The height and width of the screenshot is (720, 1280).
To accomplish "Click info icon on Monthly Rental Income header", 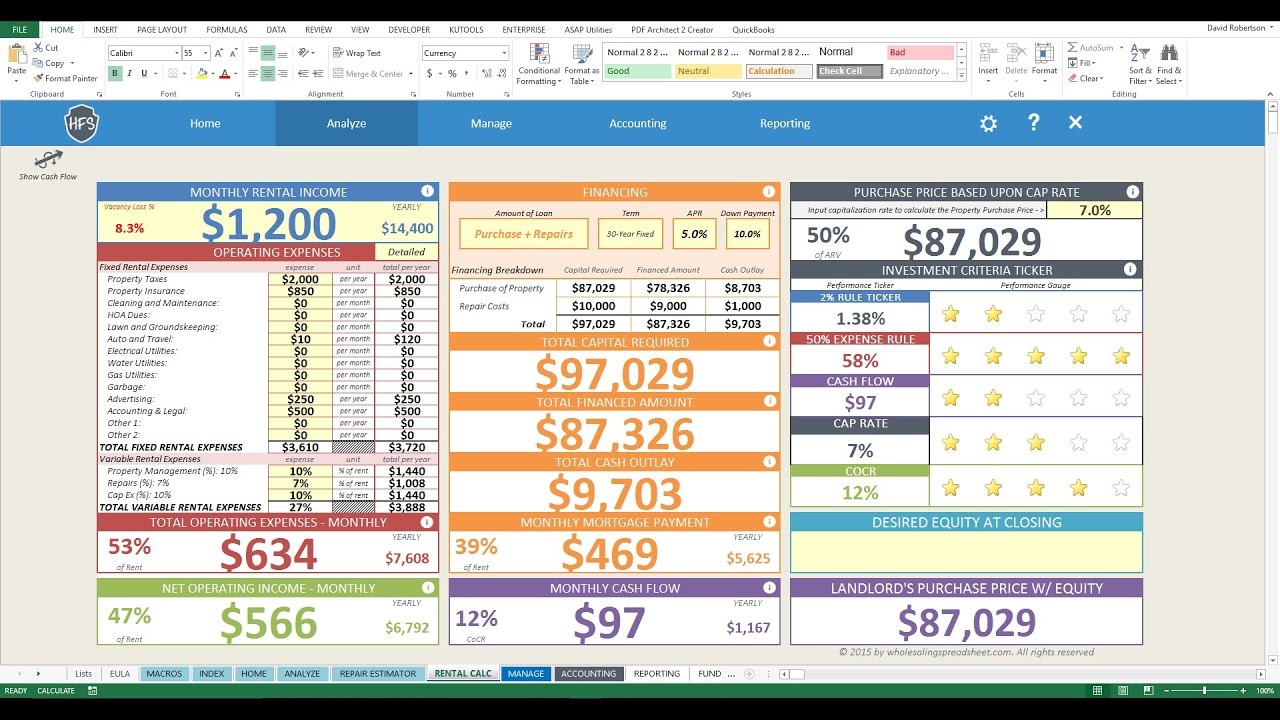I will pos(427,191).
